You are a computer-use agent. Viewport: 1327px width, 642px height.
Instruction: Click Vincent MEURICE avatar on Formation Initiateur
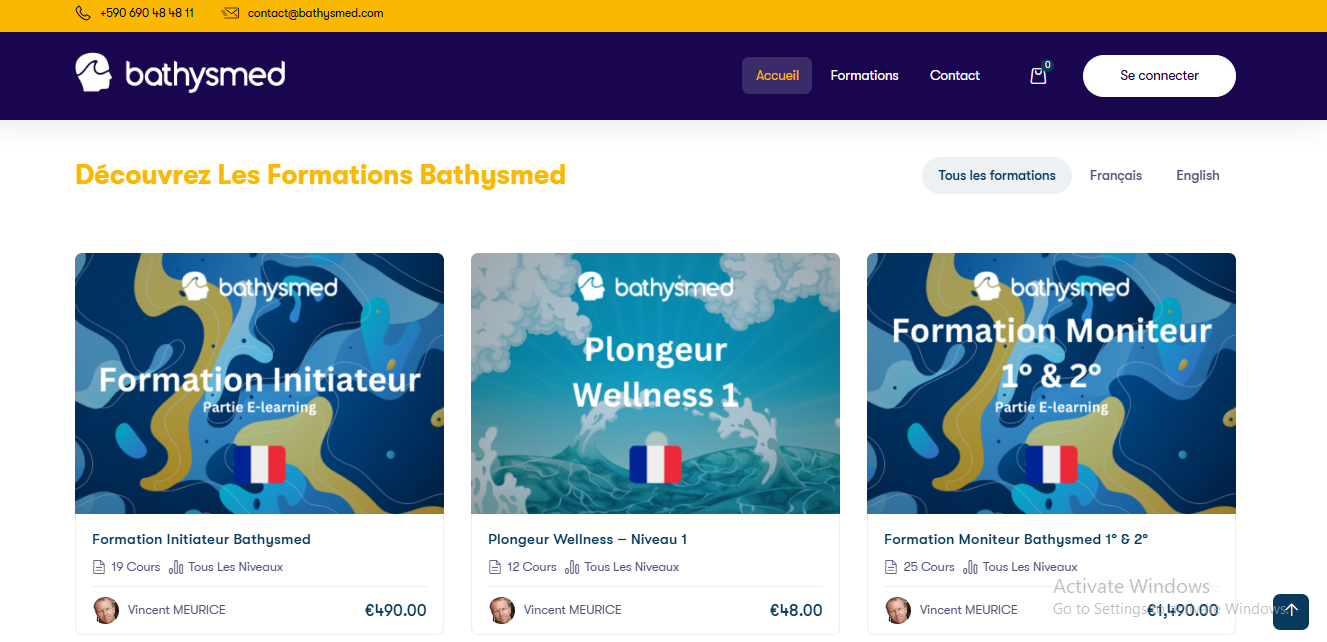(106, 610)
